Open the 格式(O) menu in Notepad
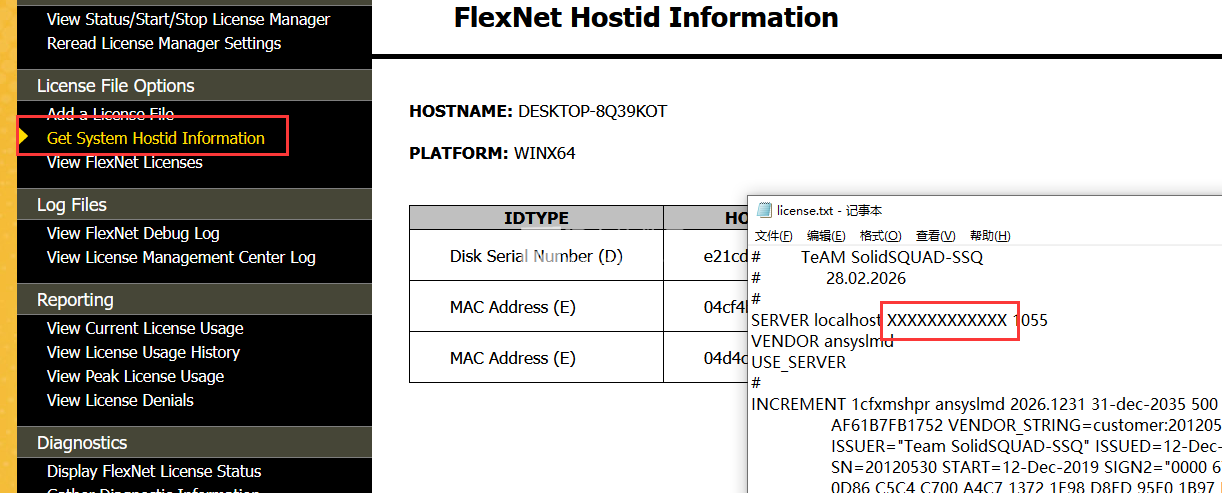 880,236
